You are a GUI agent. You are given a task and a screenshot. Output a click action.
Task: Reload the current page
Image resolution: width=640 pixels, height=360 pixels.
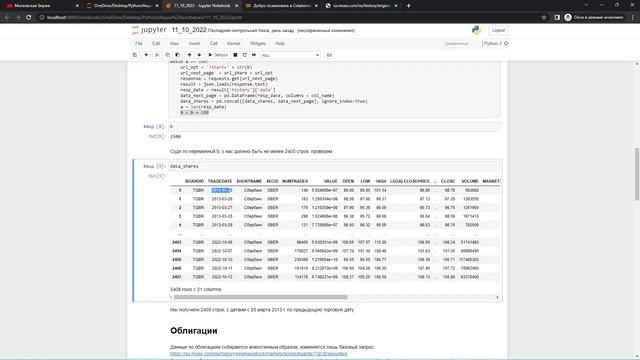[x=29, y=18]
